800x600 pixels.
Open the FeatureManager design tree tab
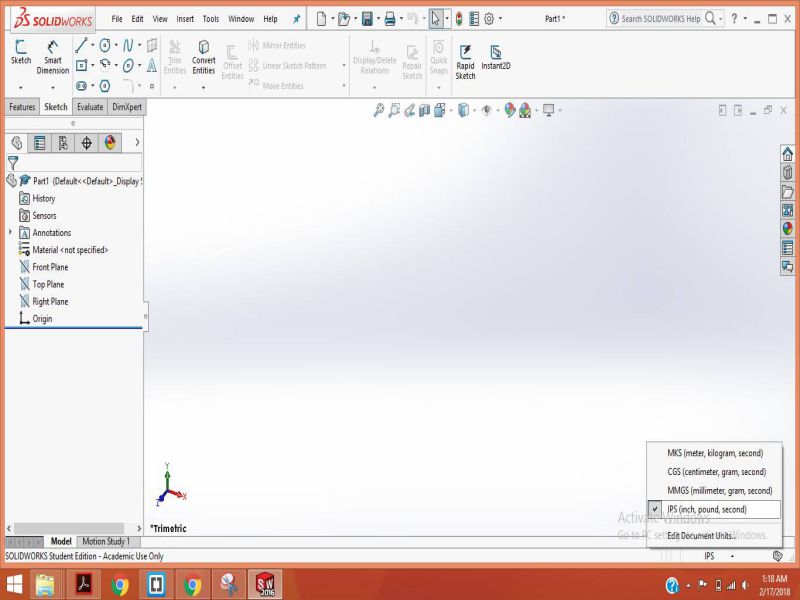click(x=16, y=142)
